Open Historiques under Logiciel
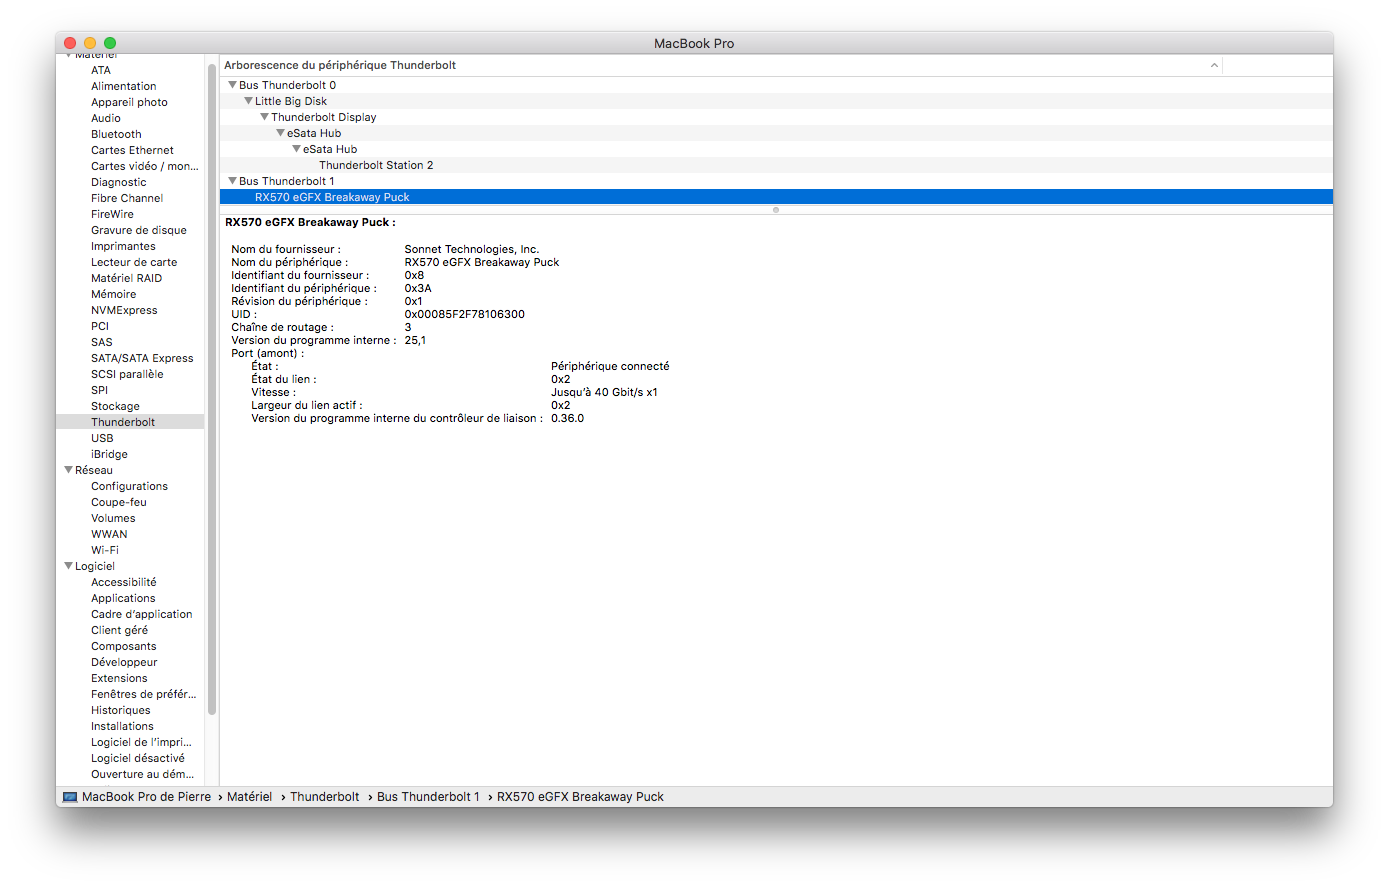The image size is (1389, 887). [121, 710]
